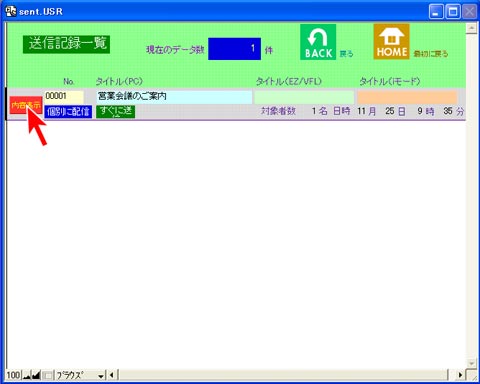Click the HOME house icon

pos(391,41)
